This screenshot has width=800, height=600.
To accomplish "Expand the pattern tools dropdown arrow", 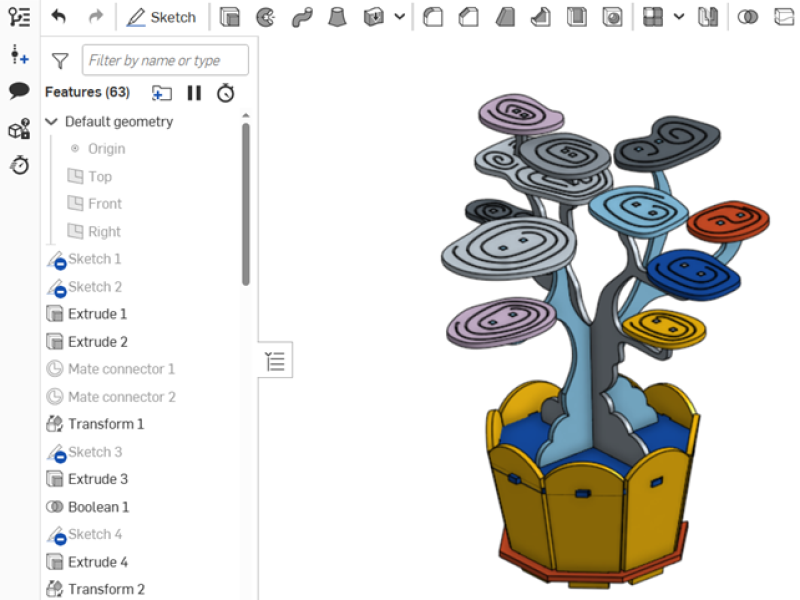I will (x=679, y=17).
